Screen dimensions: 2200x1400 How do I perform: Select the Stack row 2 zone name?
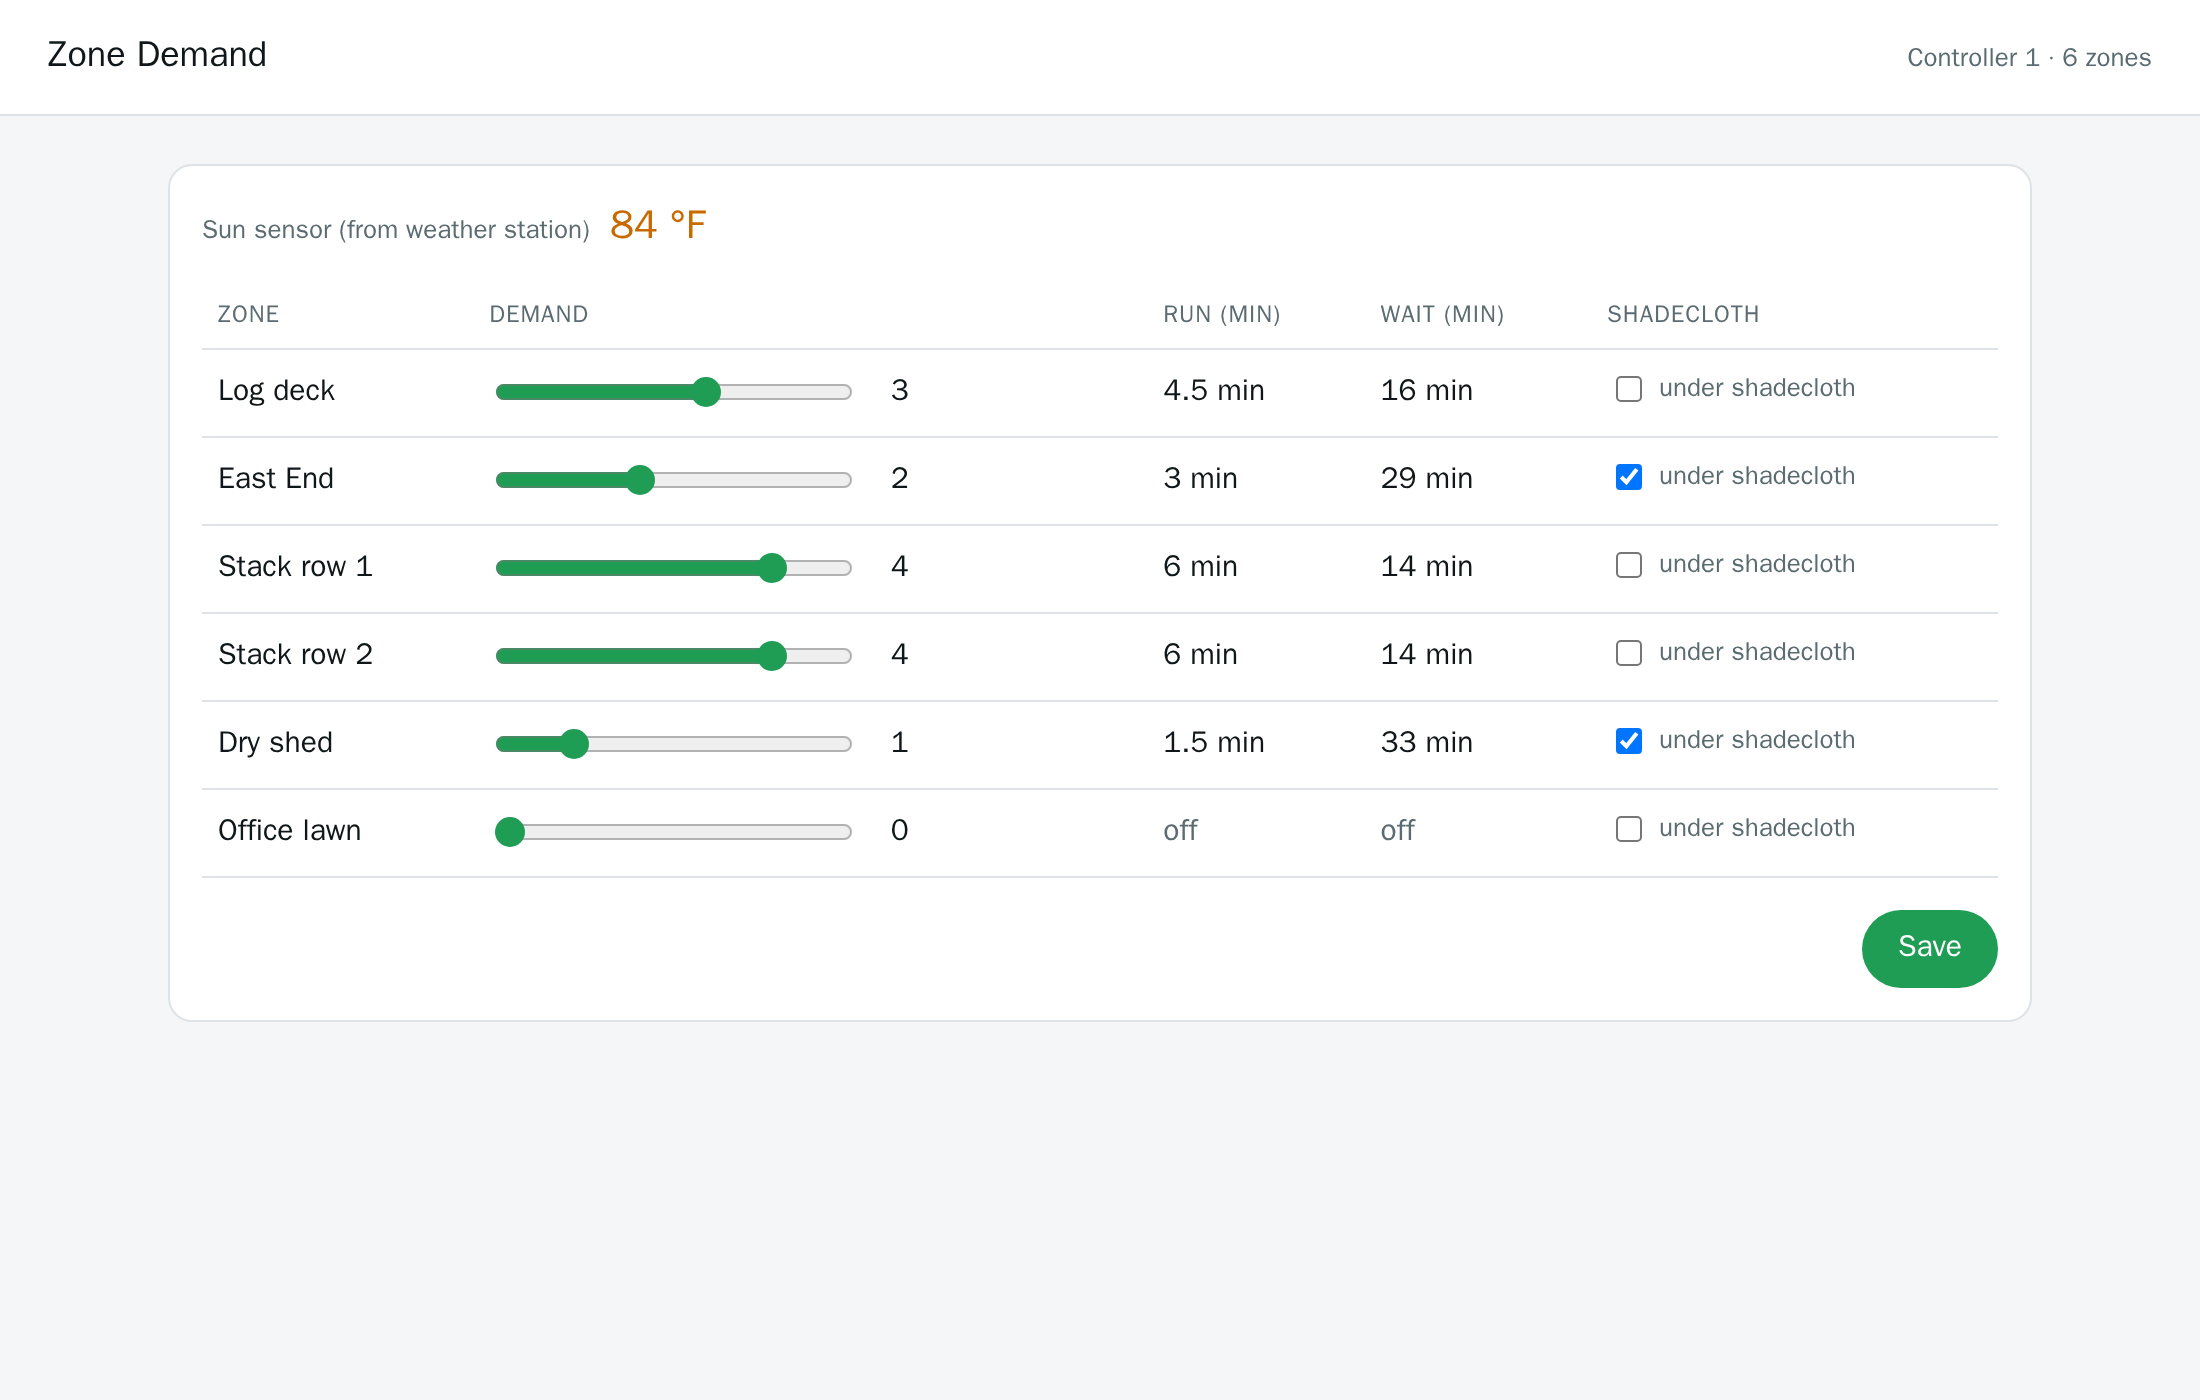[295, 654]
